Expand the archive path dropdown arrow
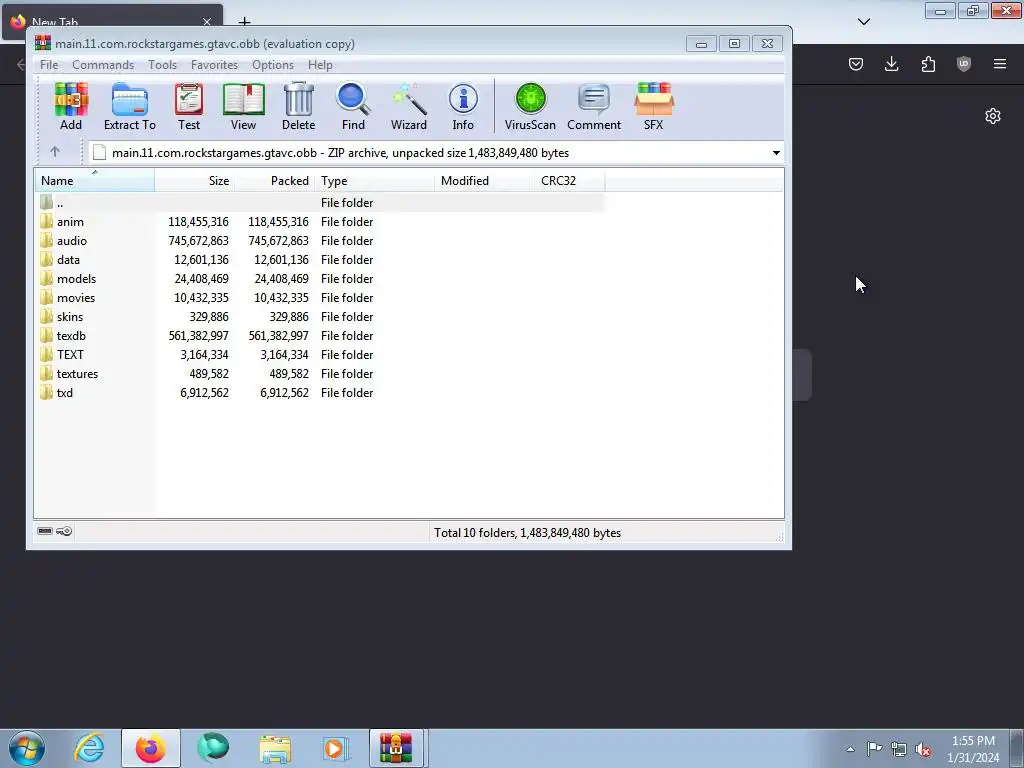 pyautogui.click(x=776, y=153)
